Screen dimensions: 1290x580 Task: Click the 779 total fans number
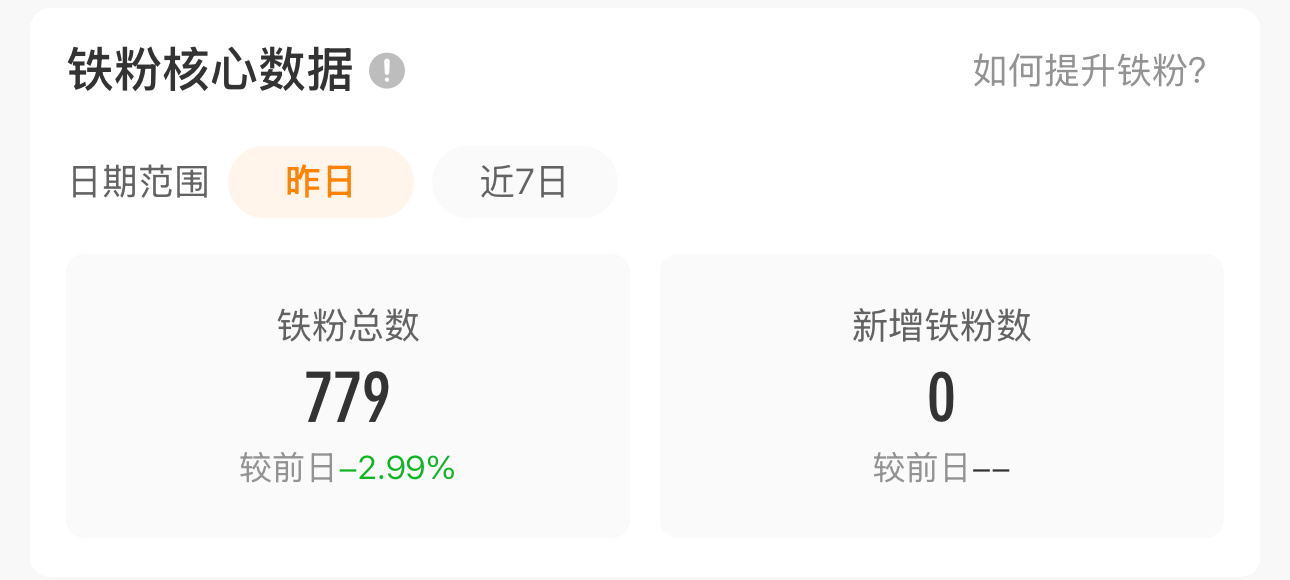tap(347, 396)
